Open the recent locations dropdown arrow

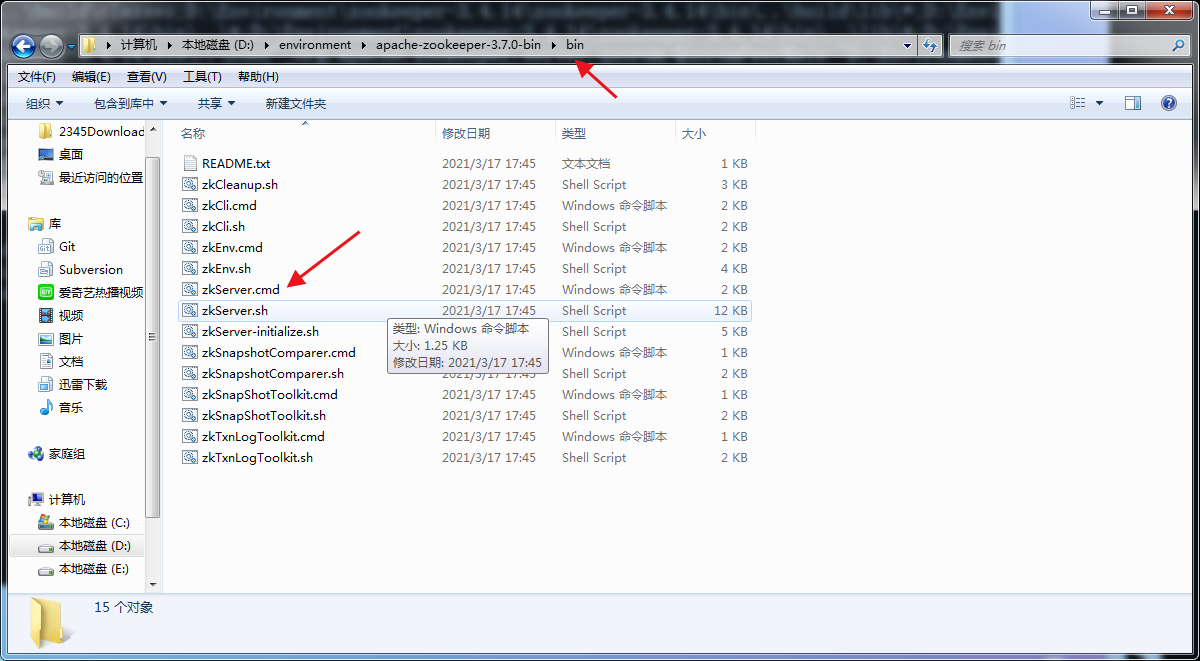(x=71, y=47)
